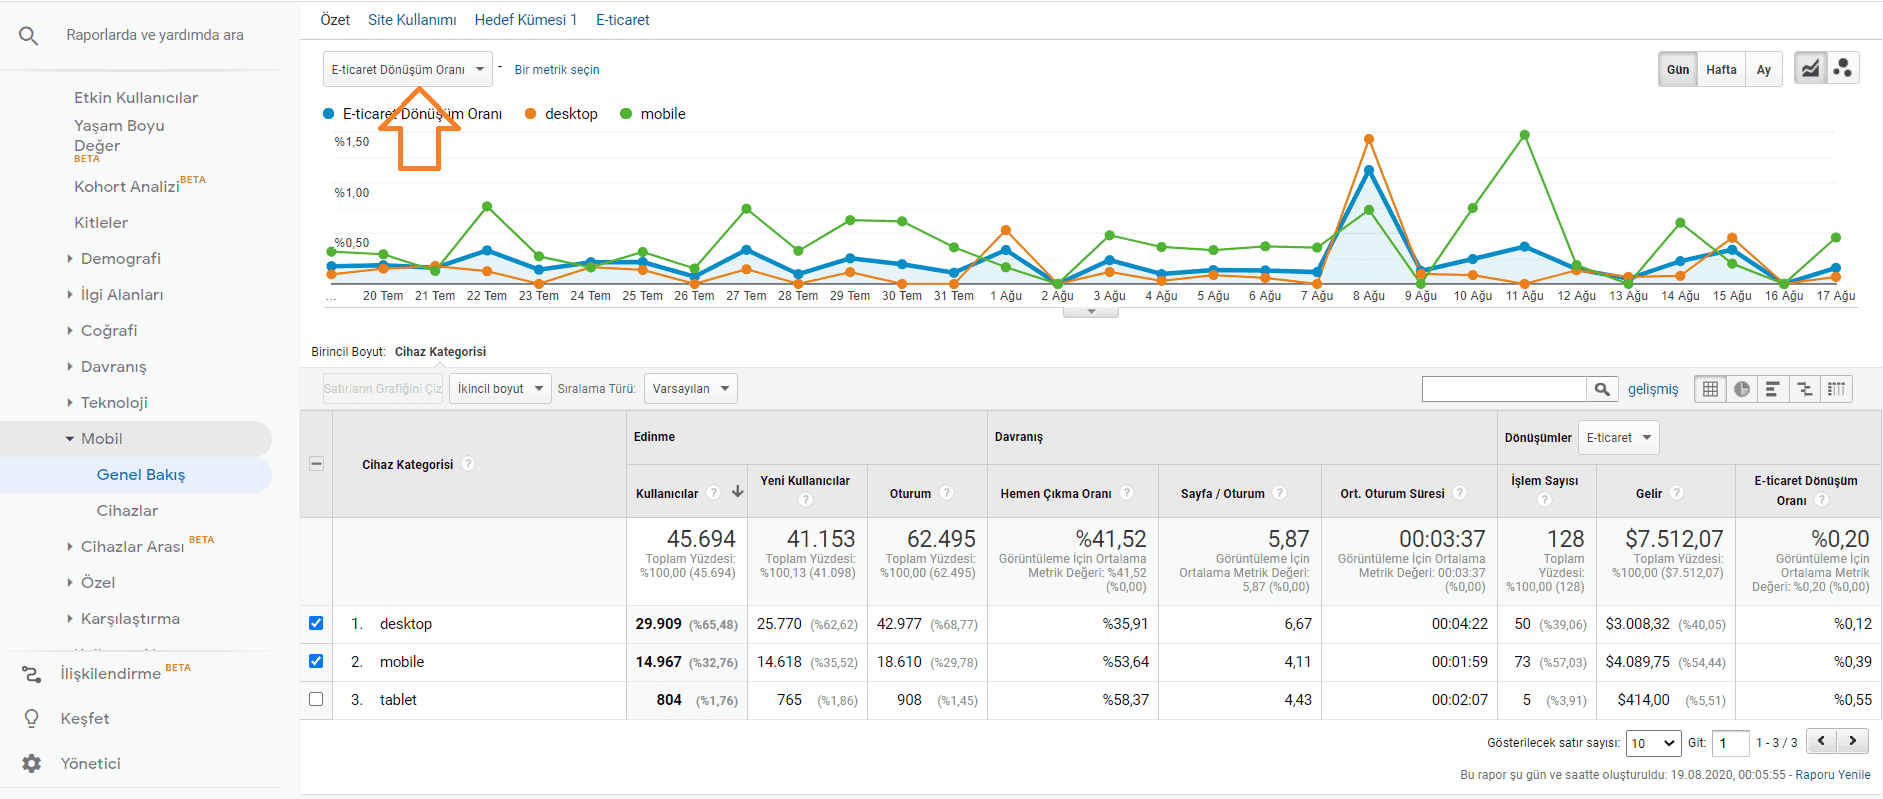Open Yönetici admin gear settings
This screenshot has height=799, width=1883.
click(x=32, y=763)
